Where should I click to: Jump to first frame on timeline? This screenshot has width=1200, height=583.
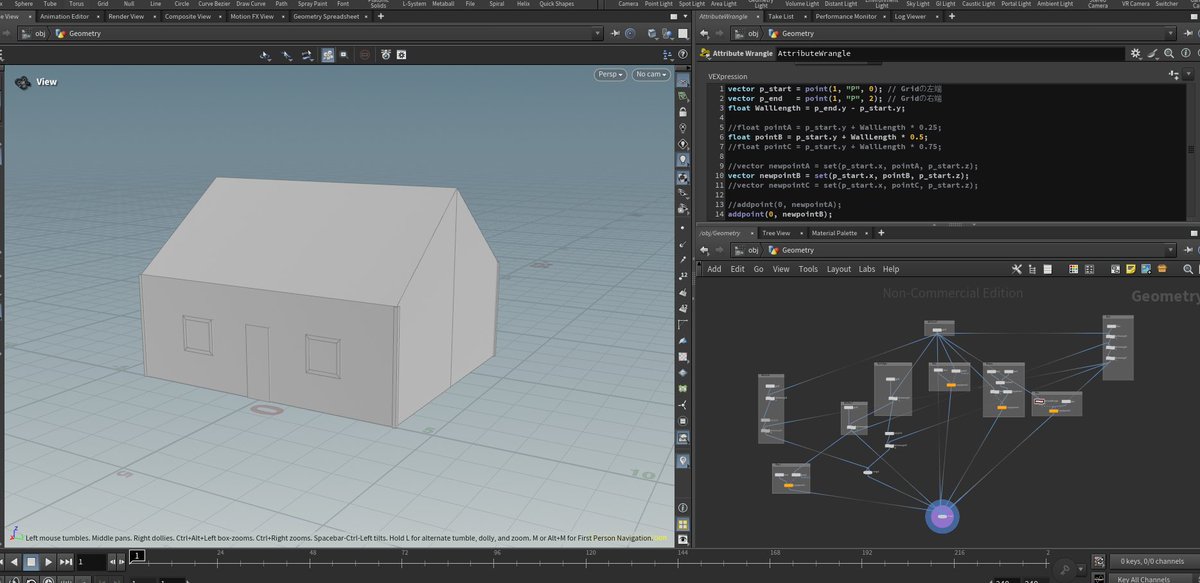[x=4, y=563]
